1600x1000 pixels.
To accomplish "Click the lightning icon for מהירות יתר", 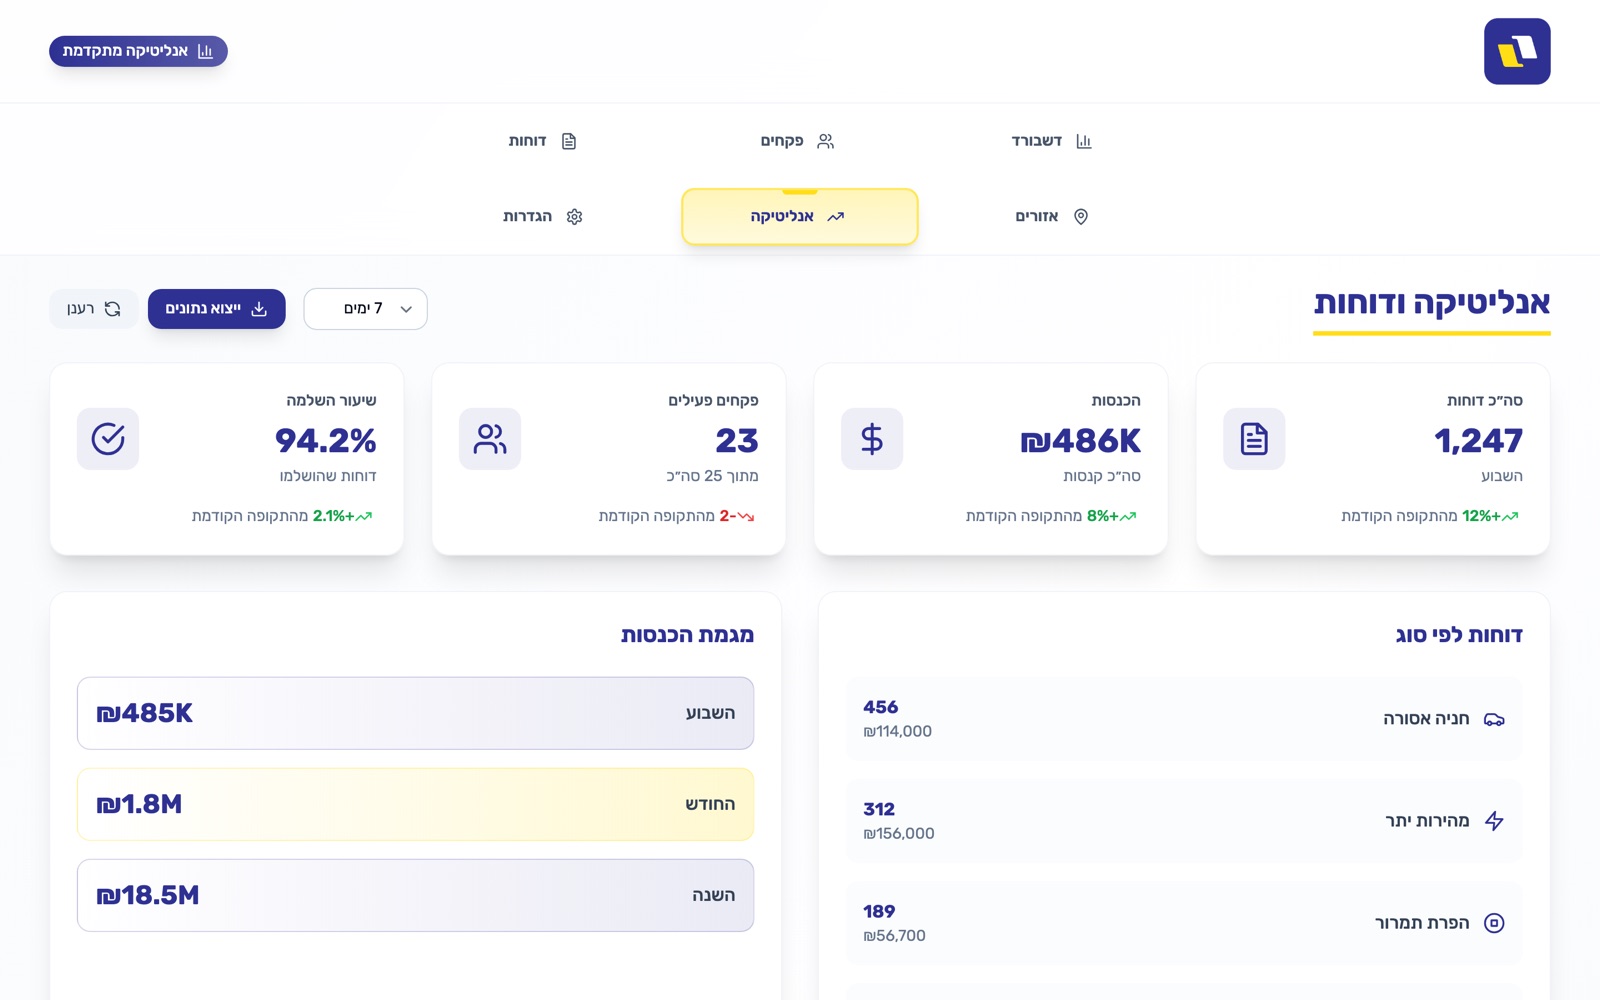I will pos(1494,821).
